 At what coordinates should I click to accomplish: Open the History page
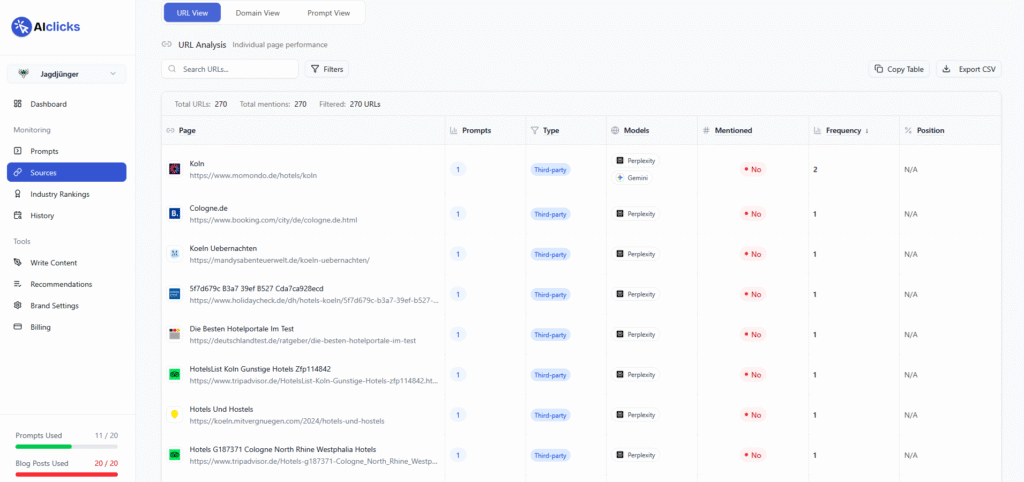click(42, 215)
